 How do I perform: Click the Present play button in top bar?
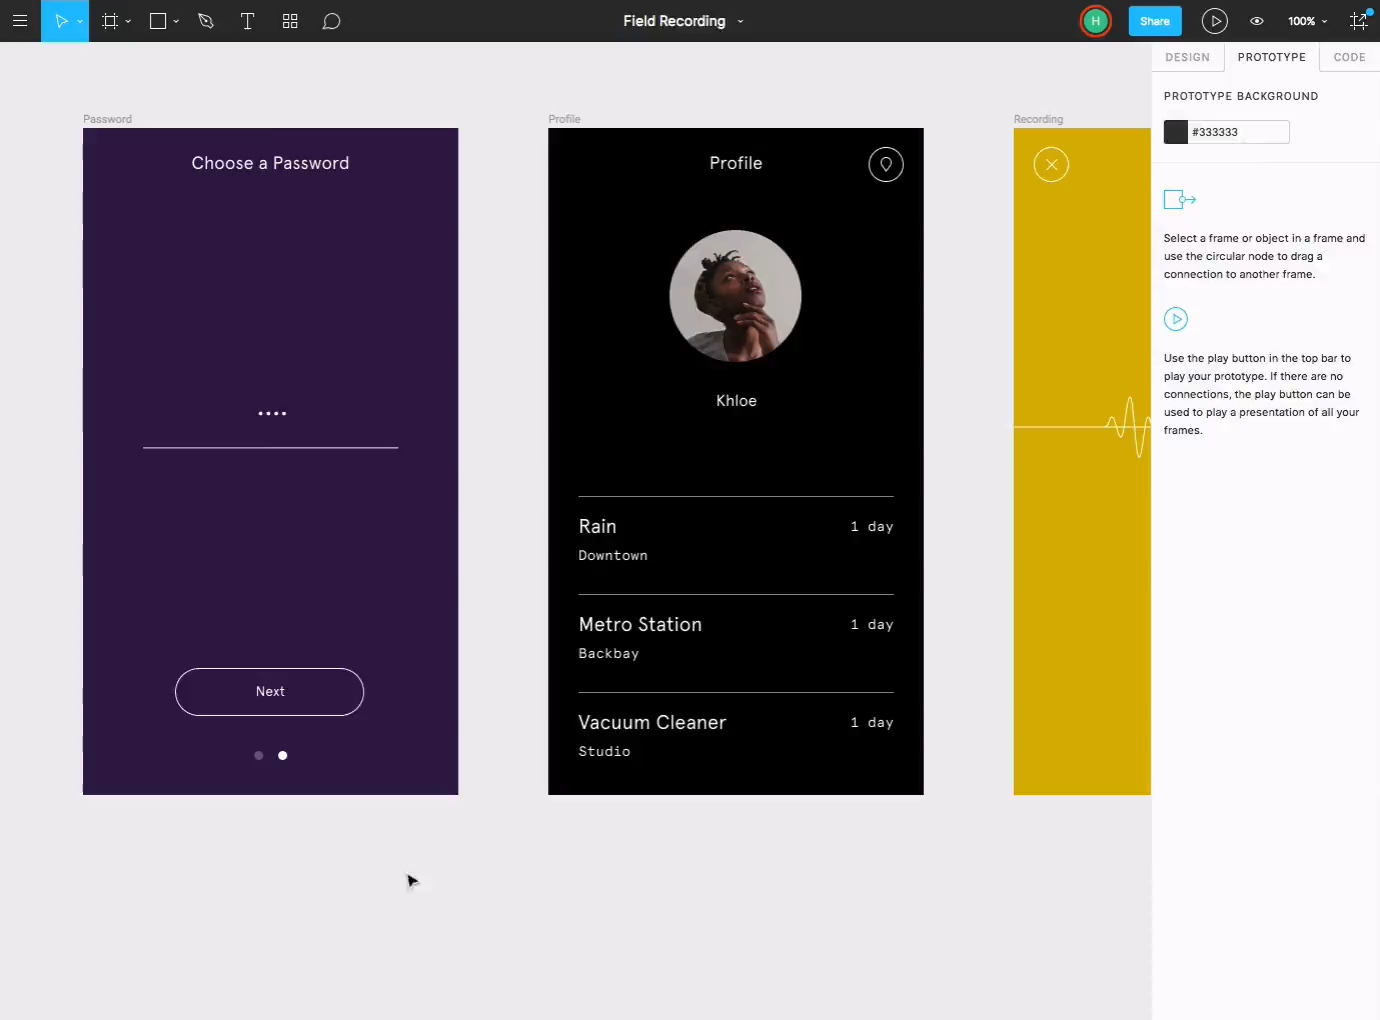tap(1214, 21)
